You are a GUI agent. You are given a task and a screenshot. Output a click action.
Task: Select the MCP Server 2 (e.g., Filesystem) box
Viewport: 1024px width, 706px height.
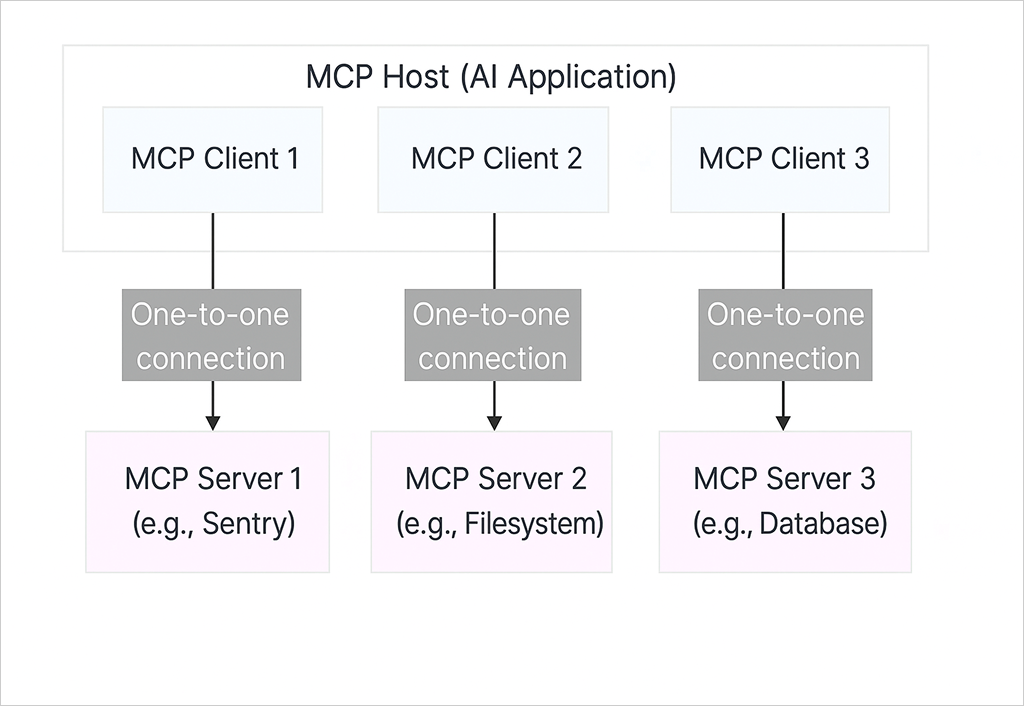click(x=492, y=502)
